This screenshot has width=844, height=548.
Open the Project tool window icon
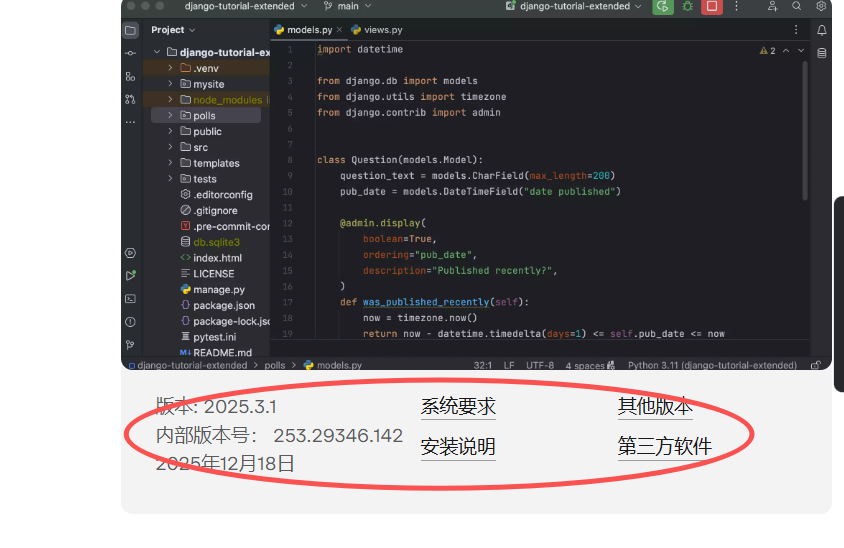[131, 30]
